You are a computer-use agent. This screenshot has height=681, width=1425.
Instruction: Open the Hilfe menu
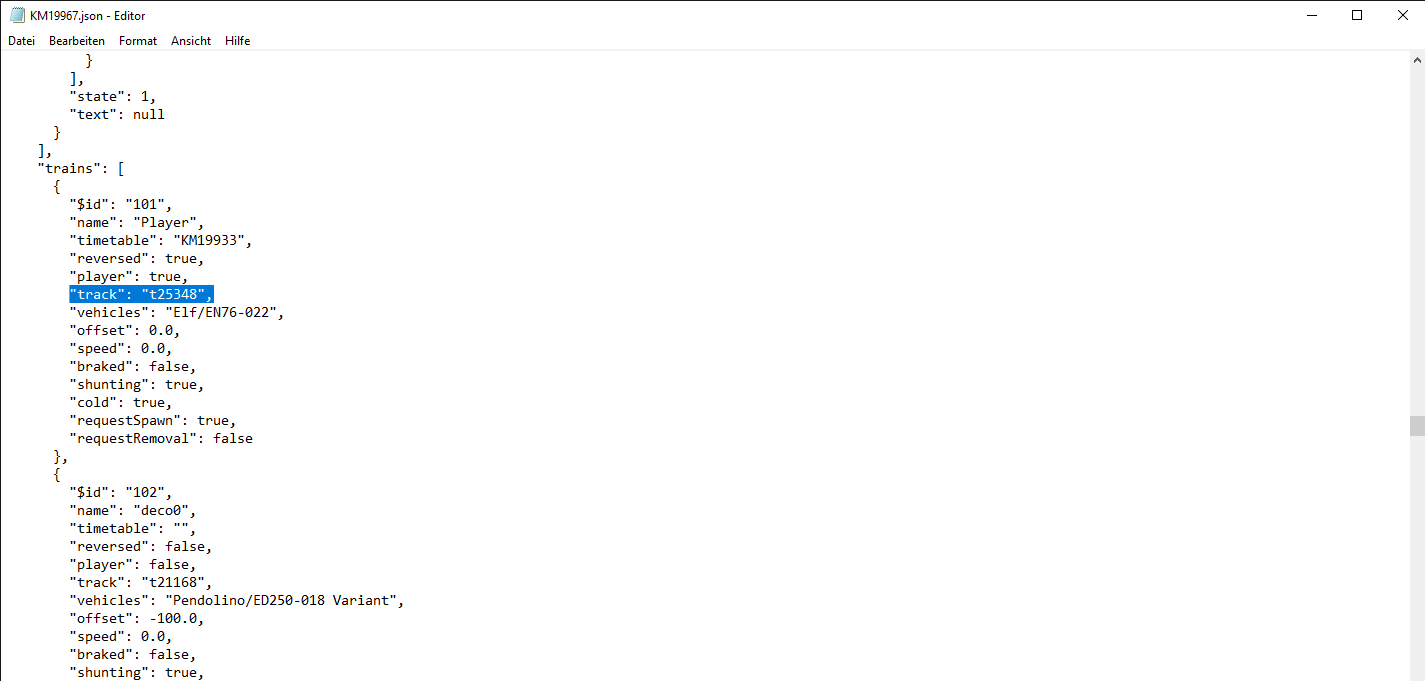click(x=238, y=41)
